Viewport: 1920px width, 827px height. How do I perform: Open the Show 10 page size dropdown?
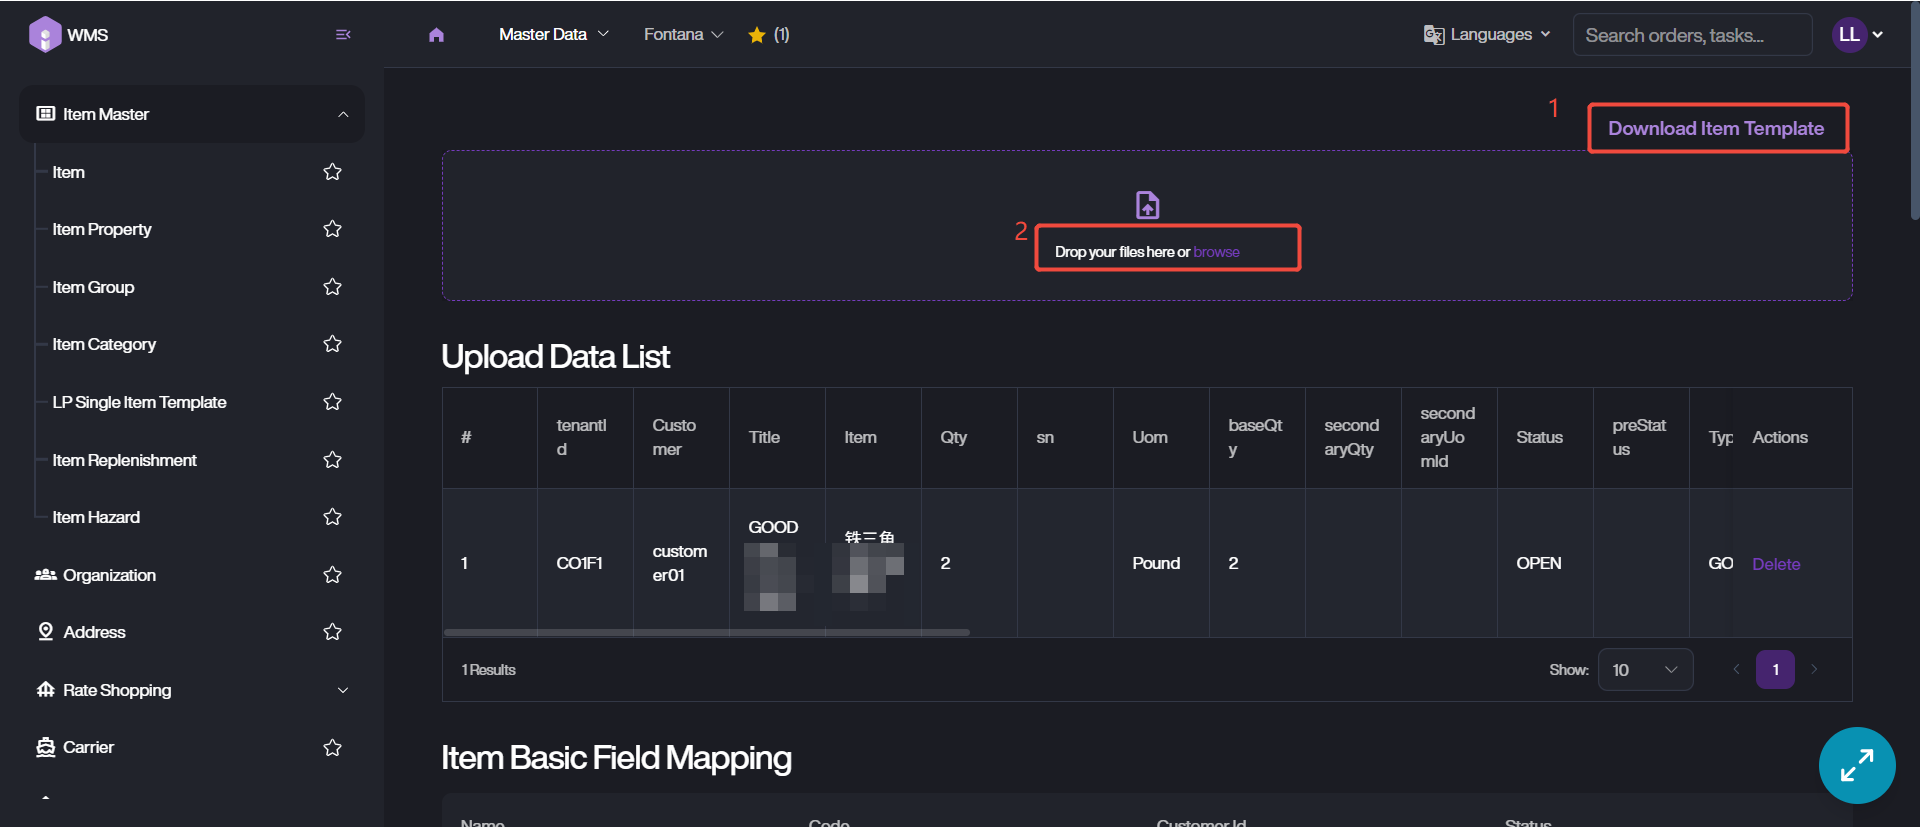click(x=1644, y=670)
